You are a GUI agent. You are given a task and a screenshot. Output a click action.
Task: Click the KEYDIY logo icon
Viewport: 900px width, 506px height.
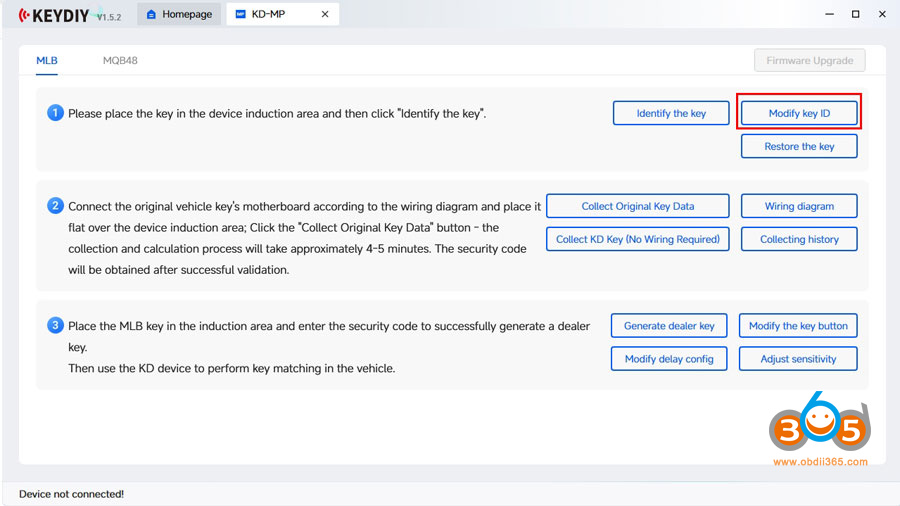[25, 15]
